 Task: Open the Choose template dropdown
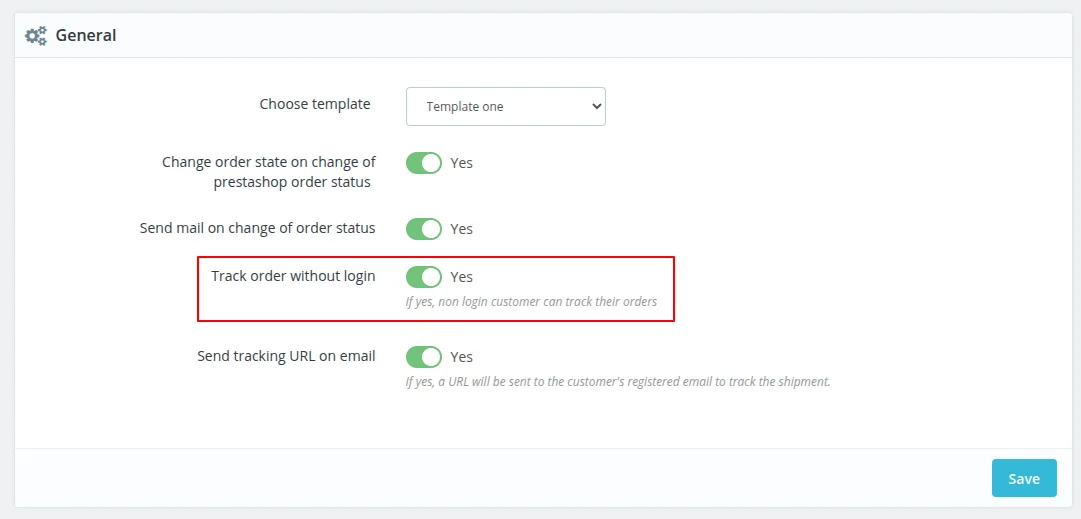[505, 106]
